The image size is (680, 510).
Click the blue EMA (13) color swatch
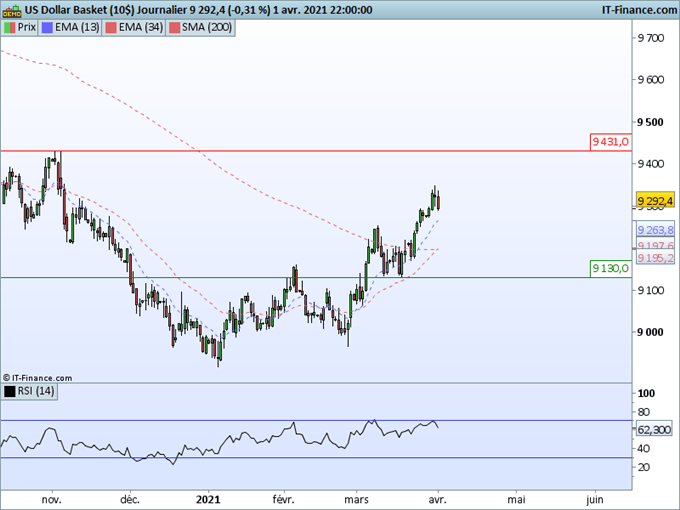(x=47, y=27)
